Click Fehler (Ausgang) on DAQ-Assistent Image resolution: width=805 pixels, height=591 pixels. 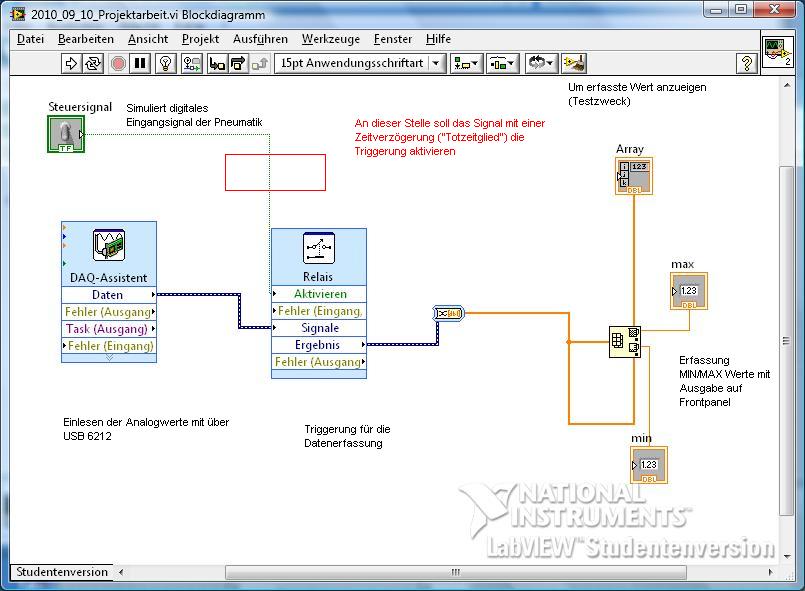pyautogui.click(x=108, y=312)
